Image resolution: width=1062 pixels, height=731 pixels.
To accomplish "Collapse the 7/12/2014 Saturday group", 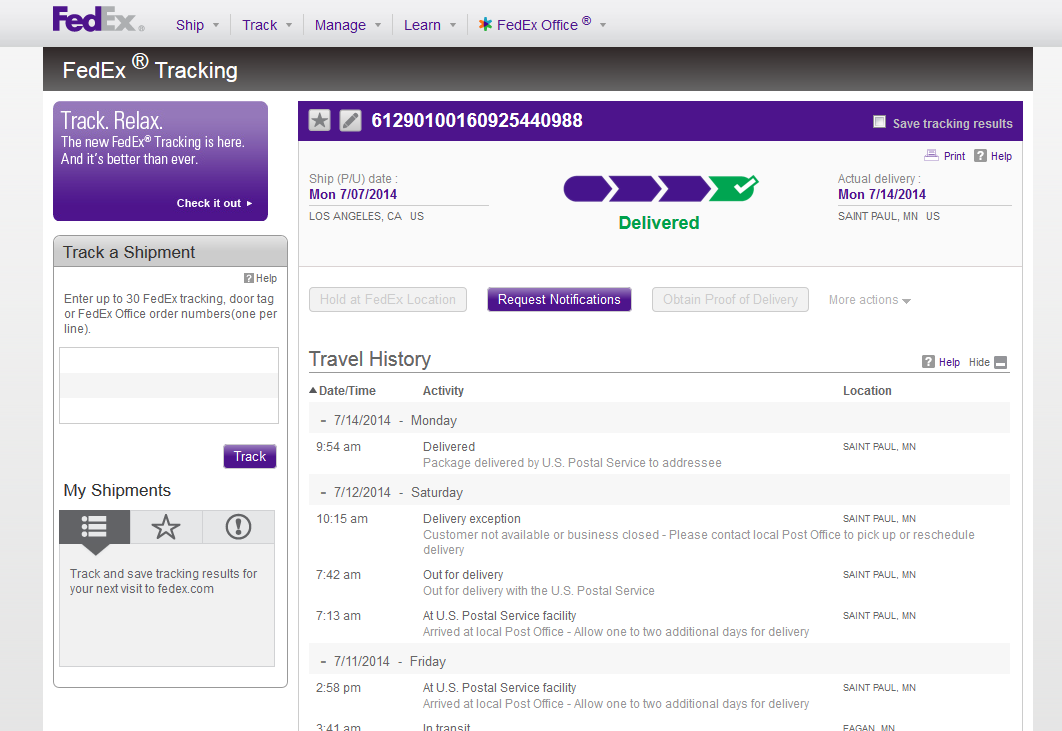I will pyautogui.click(x=323, y=493).
